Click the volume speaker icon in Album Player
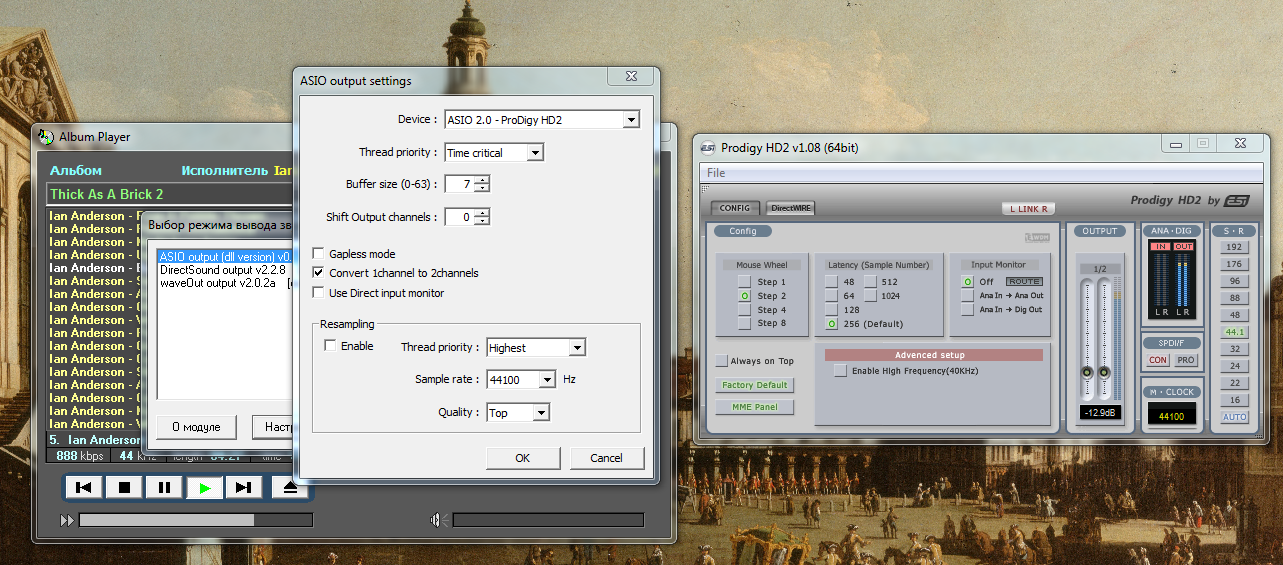1283x565 pixels. pos(437,520)
